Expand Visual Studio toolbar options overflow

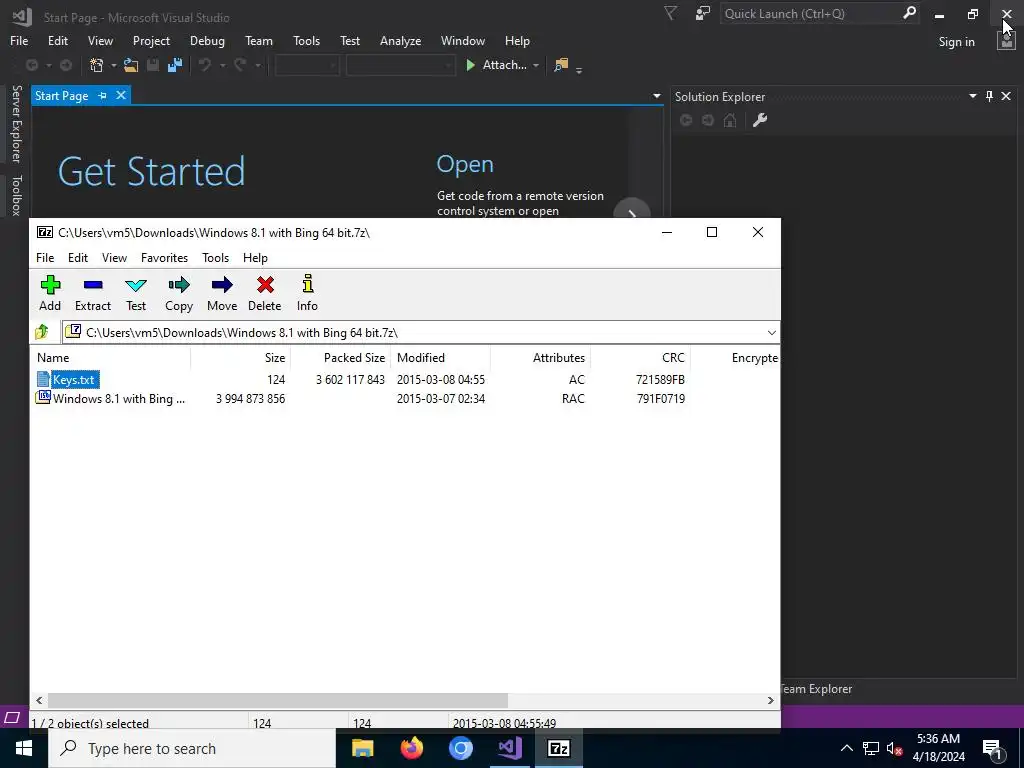coord(579,69)
